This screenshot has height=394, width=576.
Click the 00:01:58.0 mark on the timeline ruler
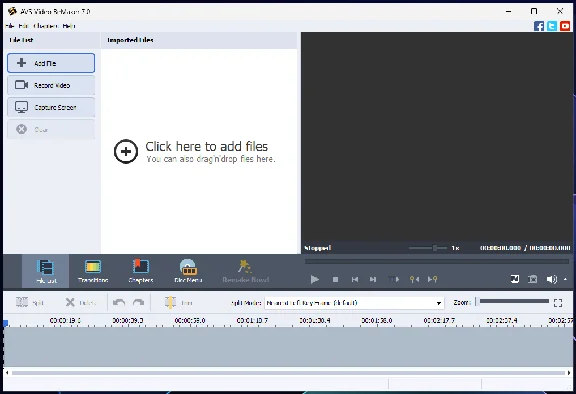coord(377,321)
